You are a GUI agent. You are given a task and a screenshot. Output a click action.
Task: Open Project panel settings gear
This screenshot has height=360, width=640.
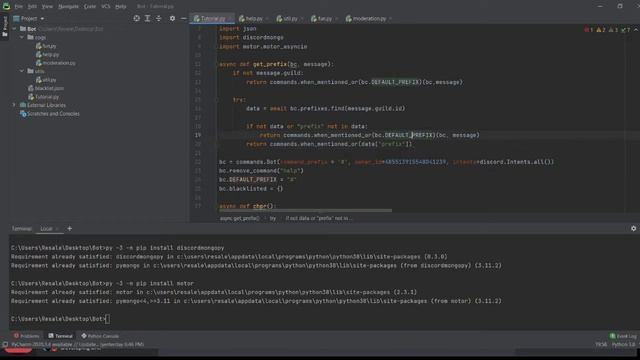point(172,18)
